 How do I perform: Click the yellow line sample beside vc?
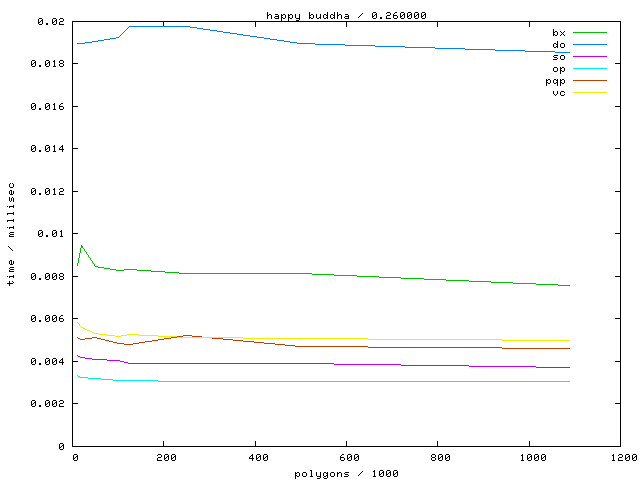pos(589,93)
